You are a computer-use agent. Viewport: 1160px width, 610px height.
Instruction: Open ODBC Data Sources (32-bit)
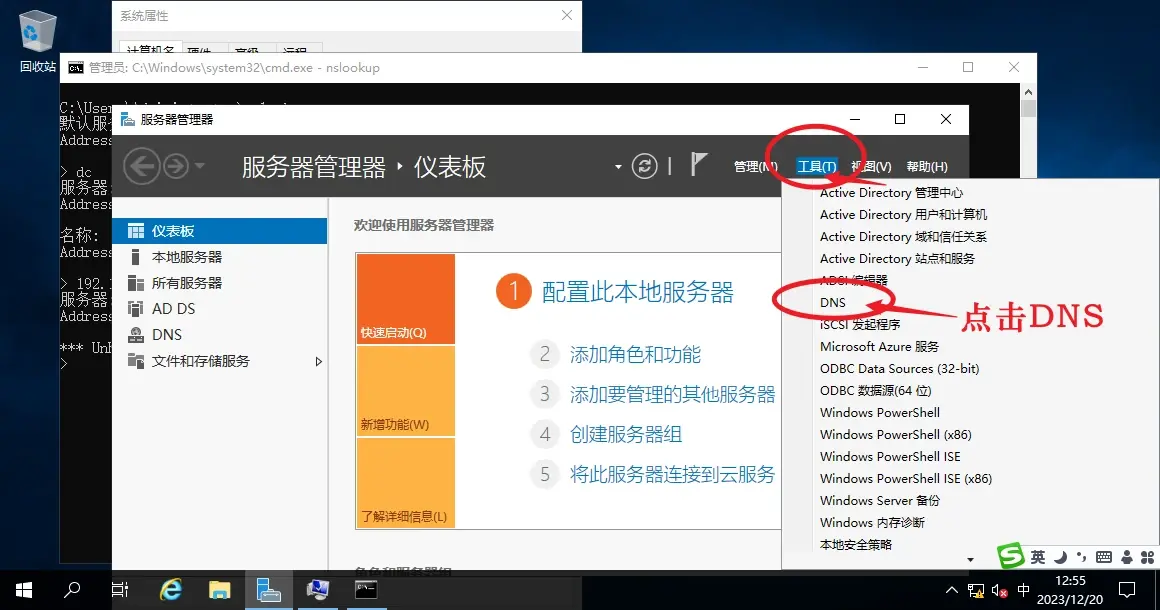click(x=899, y=368)
